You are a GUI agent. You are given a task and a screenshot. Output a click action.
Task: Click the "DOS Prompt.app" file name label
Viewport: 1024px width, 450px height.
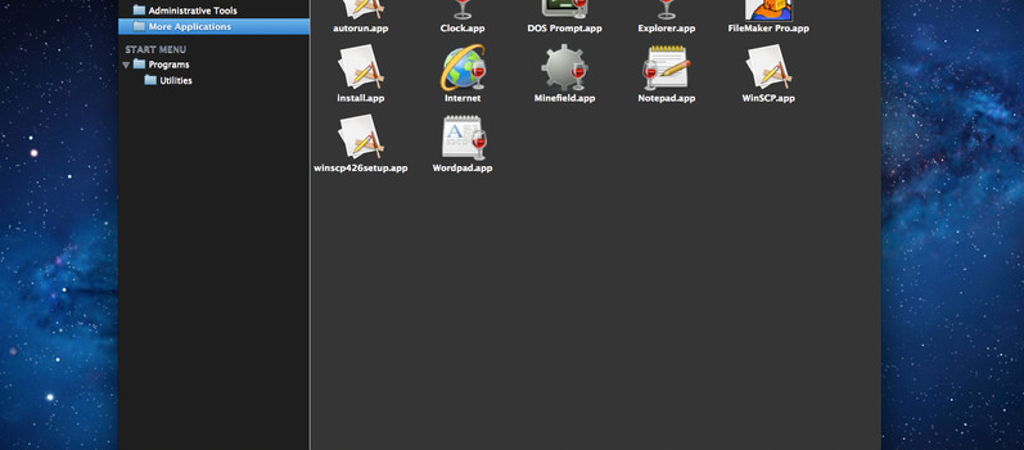coord(564,28)
